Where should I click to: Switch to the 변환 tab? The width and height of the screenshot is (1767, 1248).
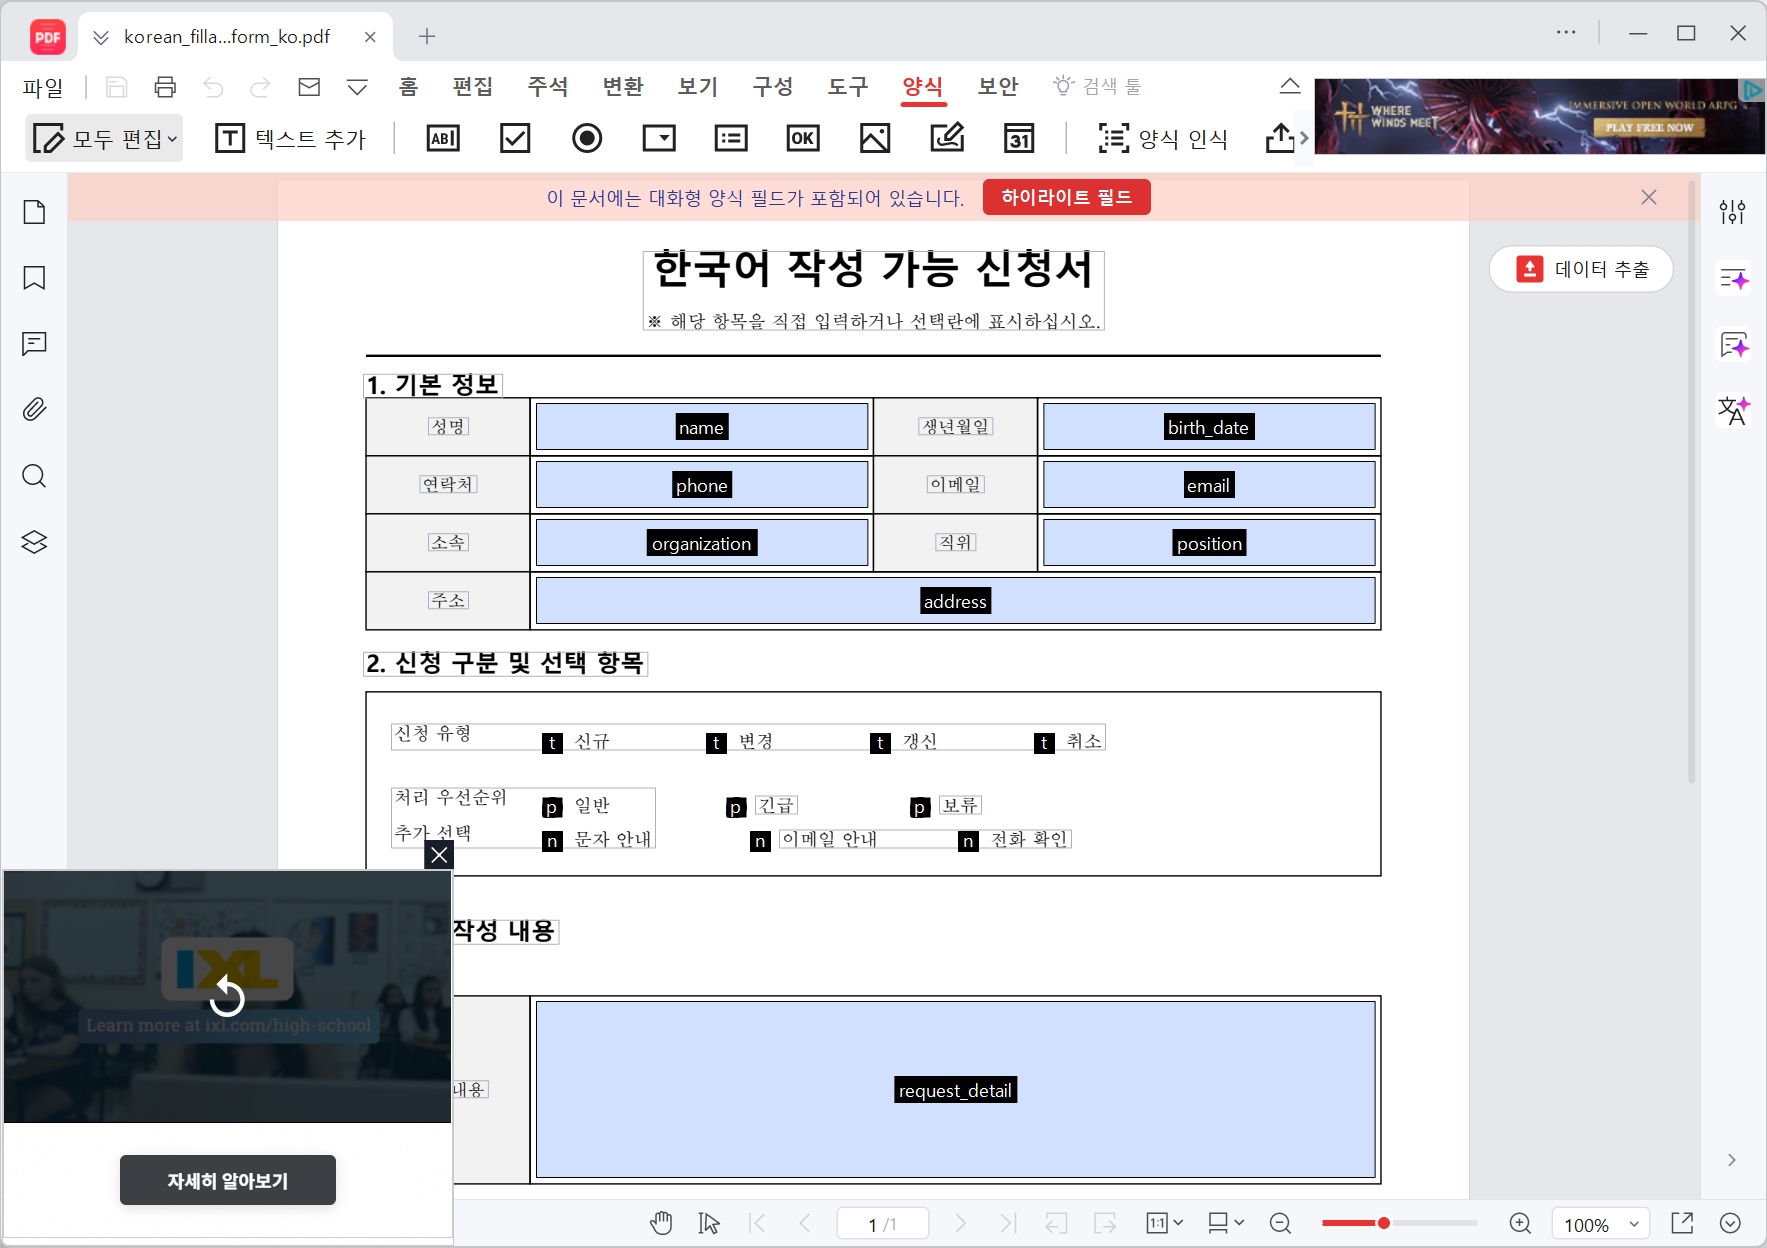tap(623, 86)
